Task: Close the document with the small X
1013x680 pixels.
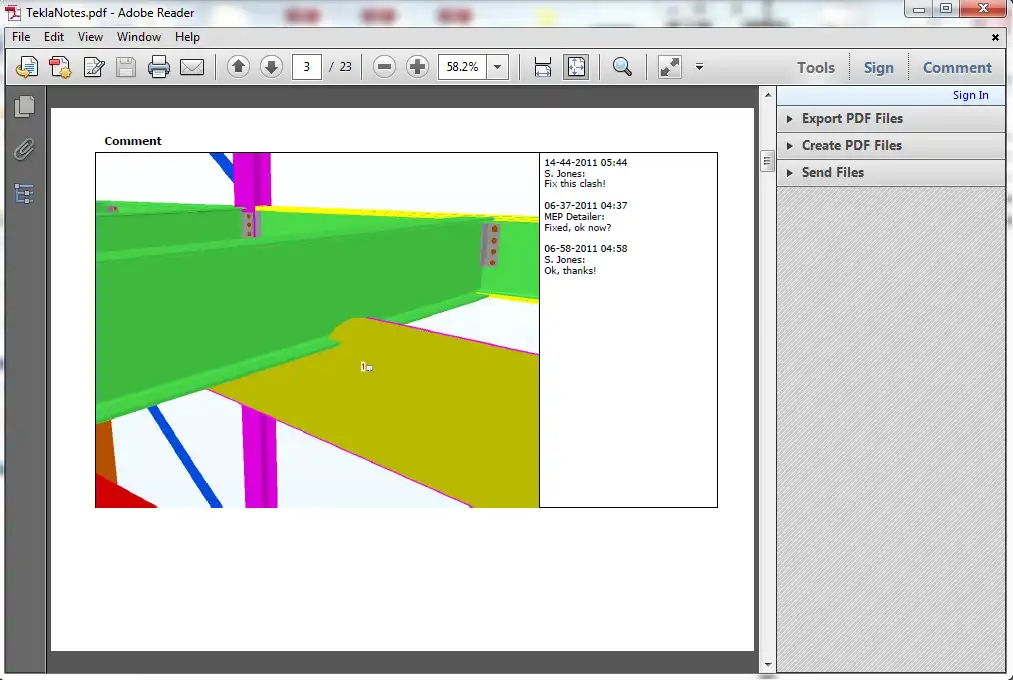Action: [996, 37]
